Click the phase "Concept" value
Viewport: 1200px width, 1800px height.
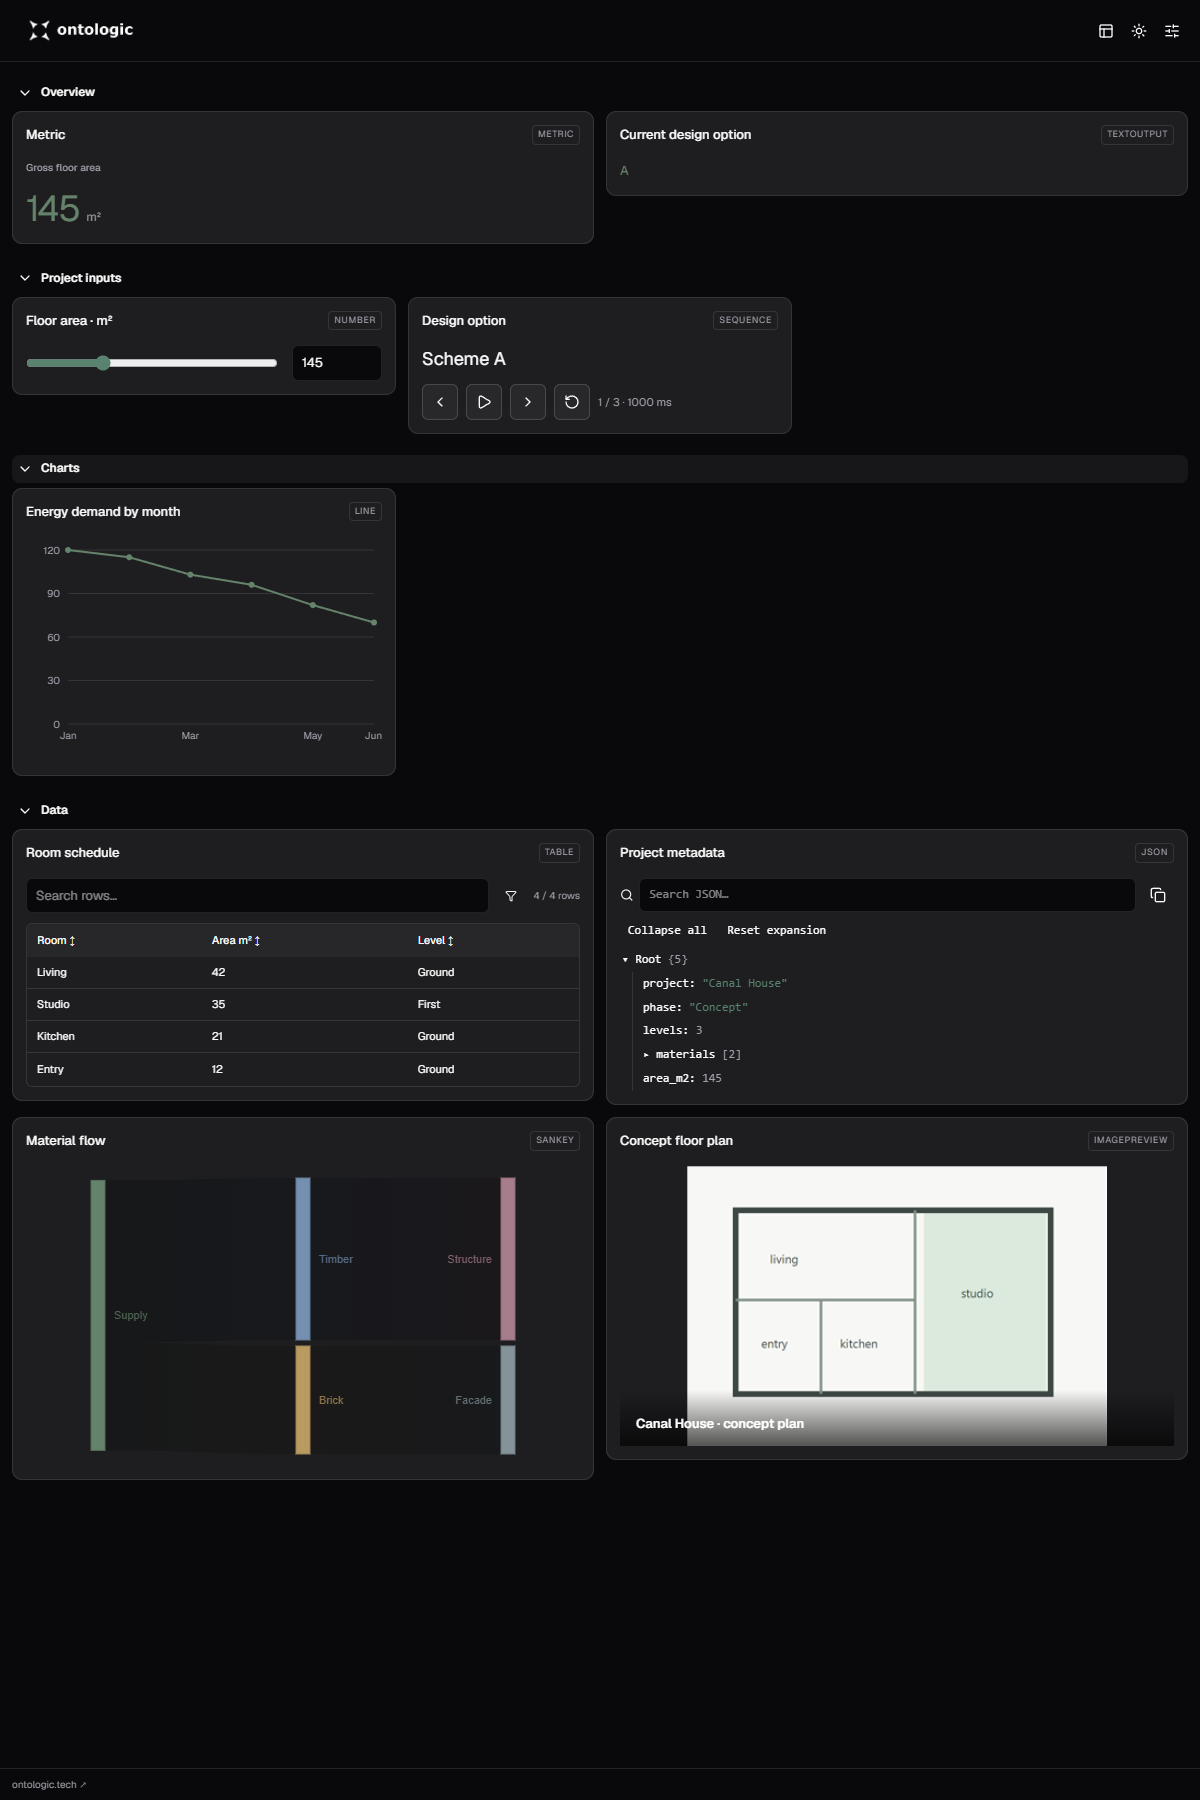click(x=718, y=1008)
